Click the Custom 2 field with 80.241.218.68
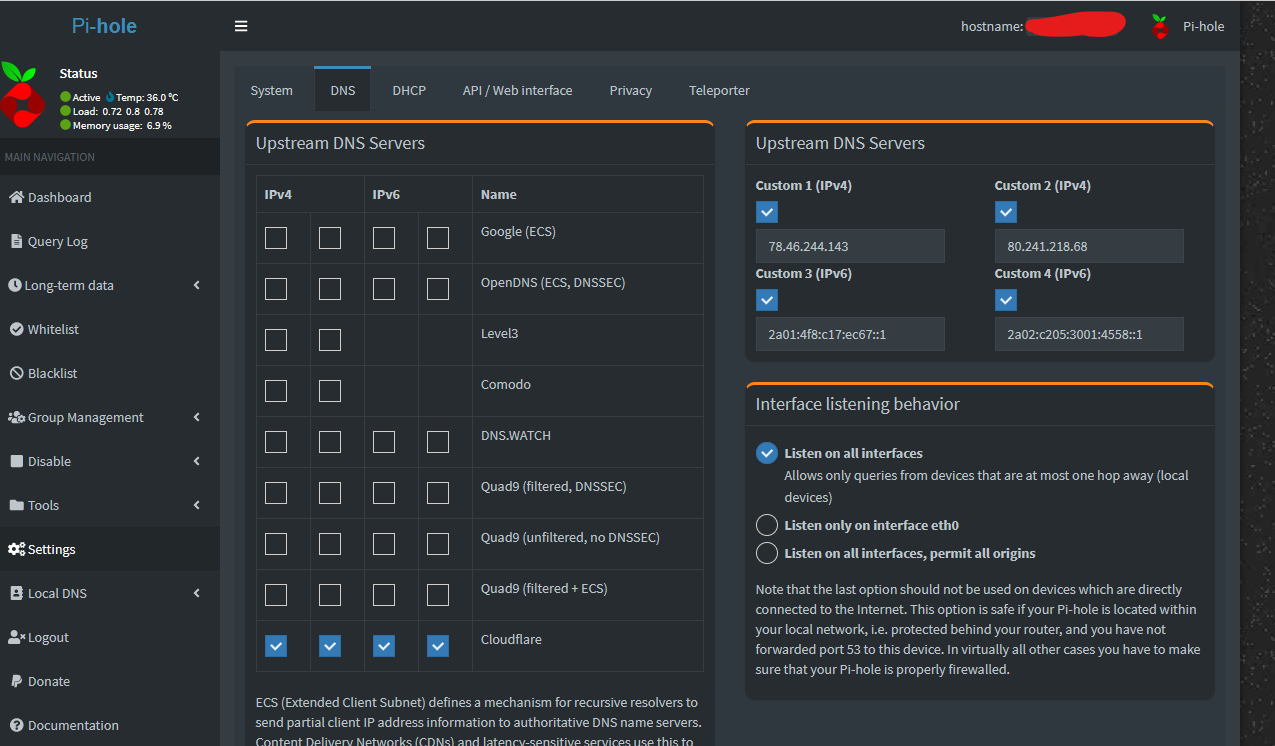This screenshot has width=1275, height=746. (x=1089, y=246)
